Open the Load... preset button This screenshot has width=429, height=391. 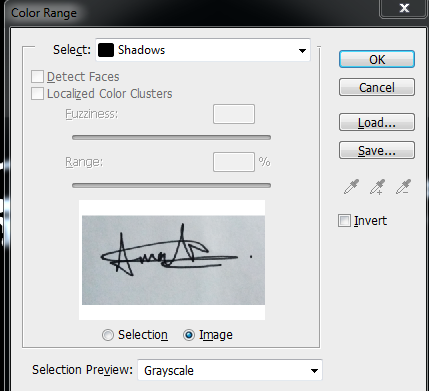(x=377, y=122)
